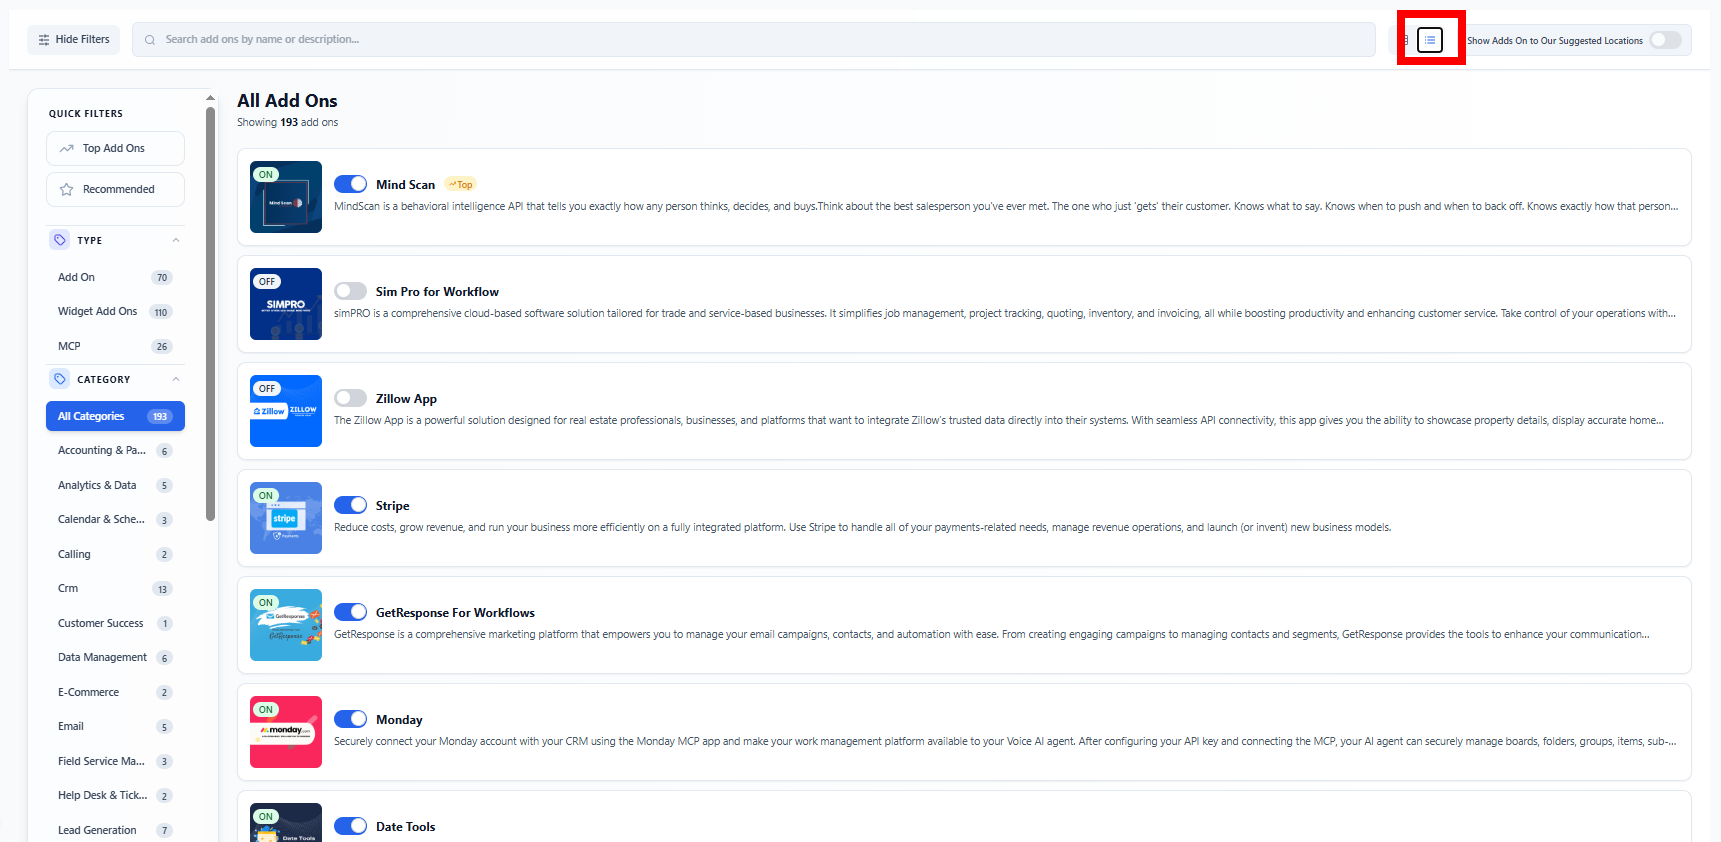
Task: Disable the GetResponse For Workflows toggle
Action: 351,612
